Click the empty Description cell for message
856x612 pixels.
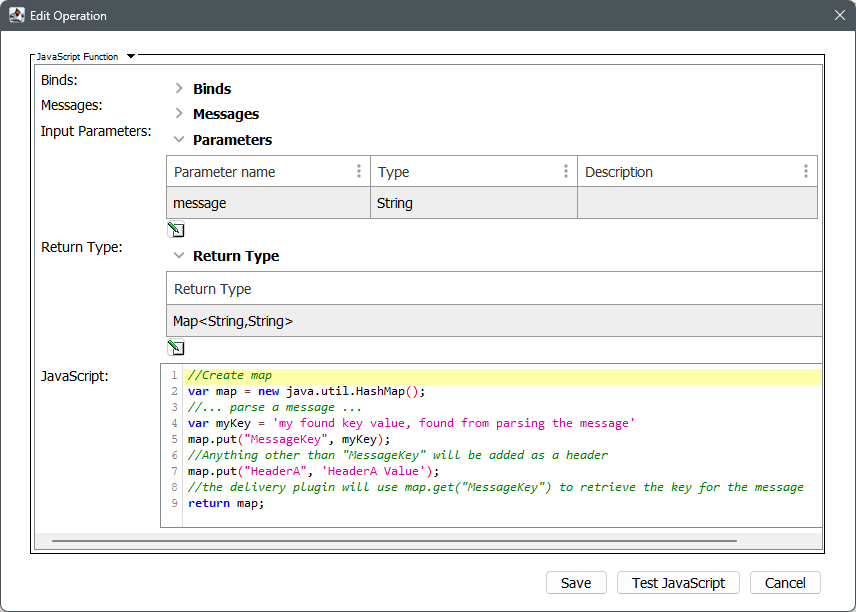tap(697, 203)
